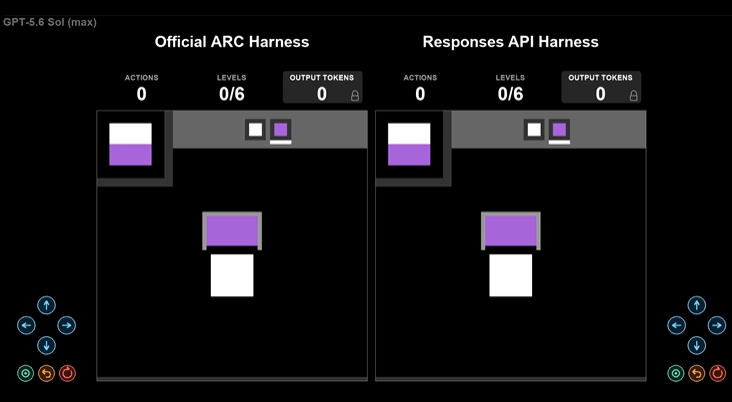Click the orange undo icon on right side
The image size is (732, 402).
(x=697, y=373)
